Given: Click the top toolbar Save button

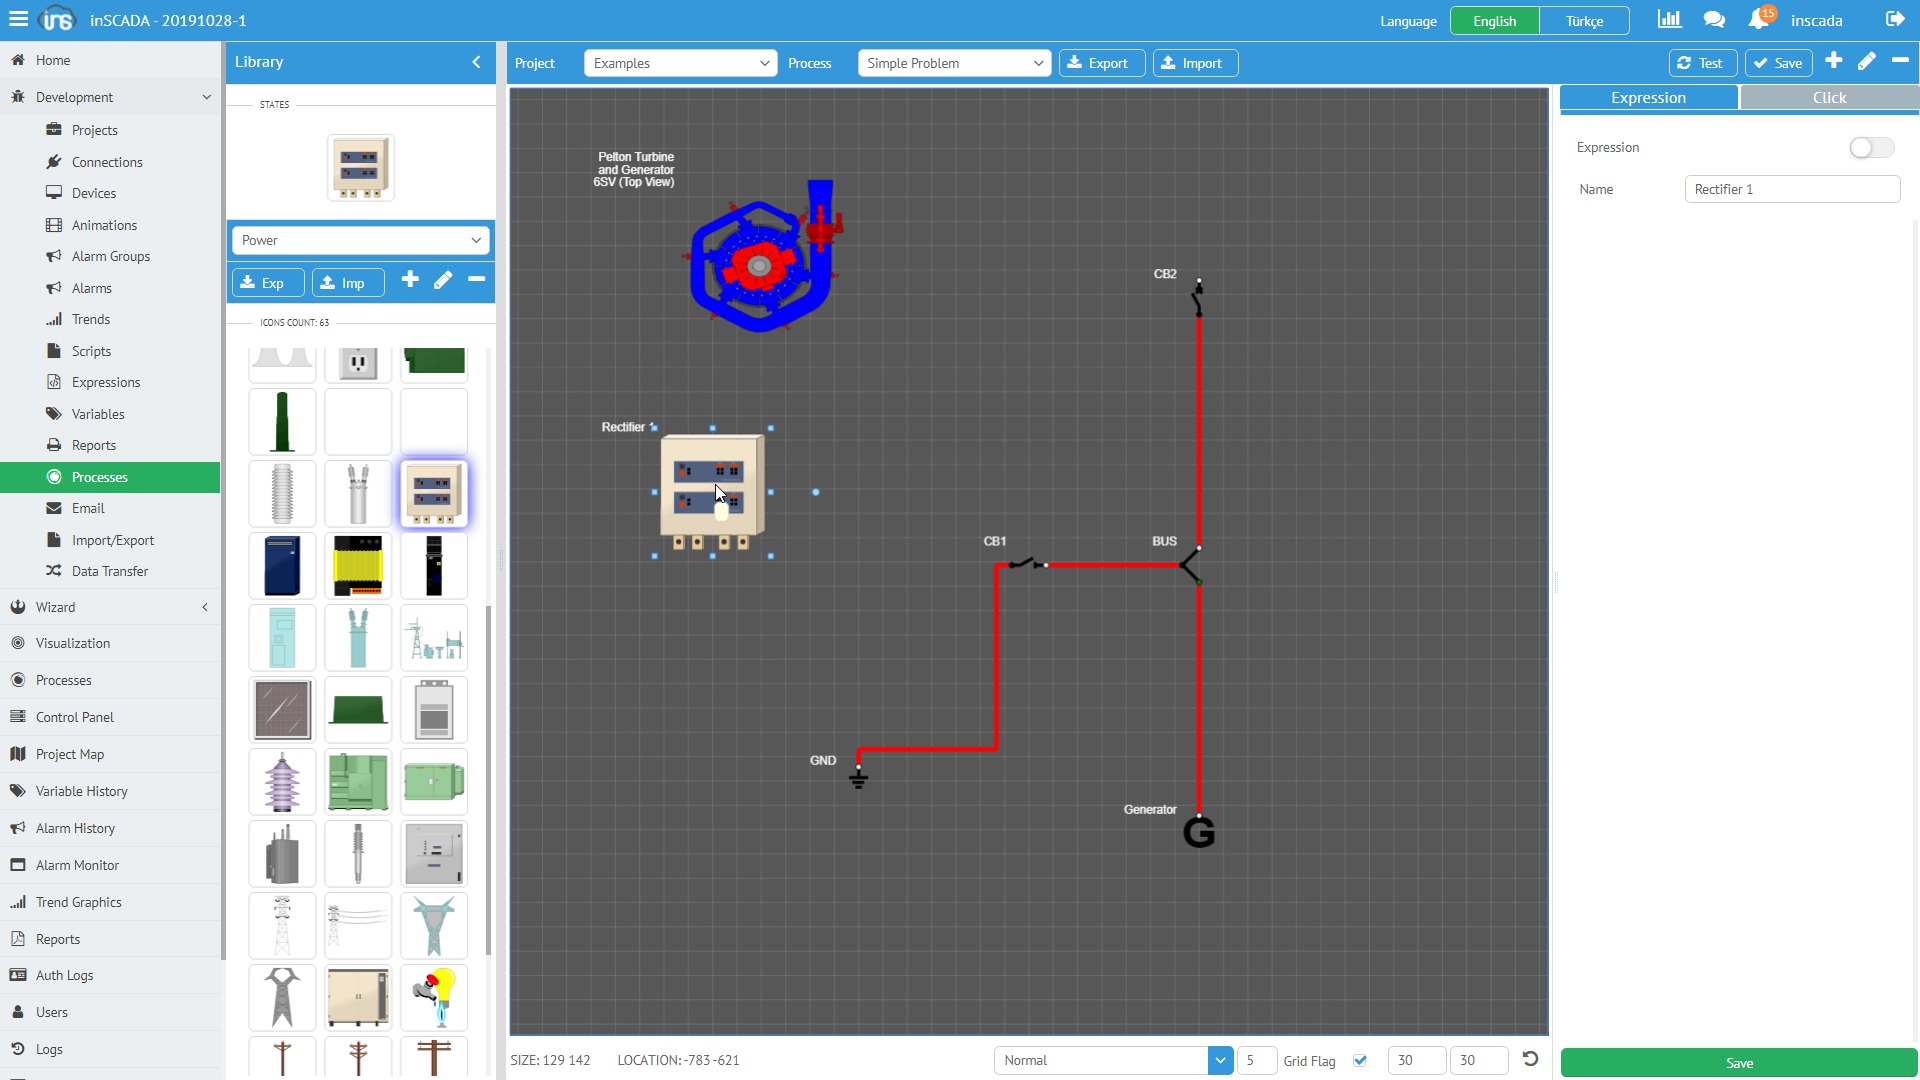Looking at the screenshot, I should 1778,63.
